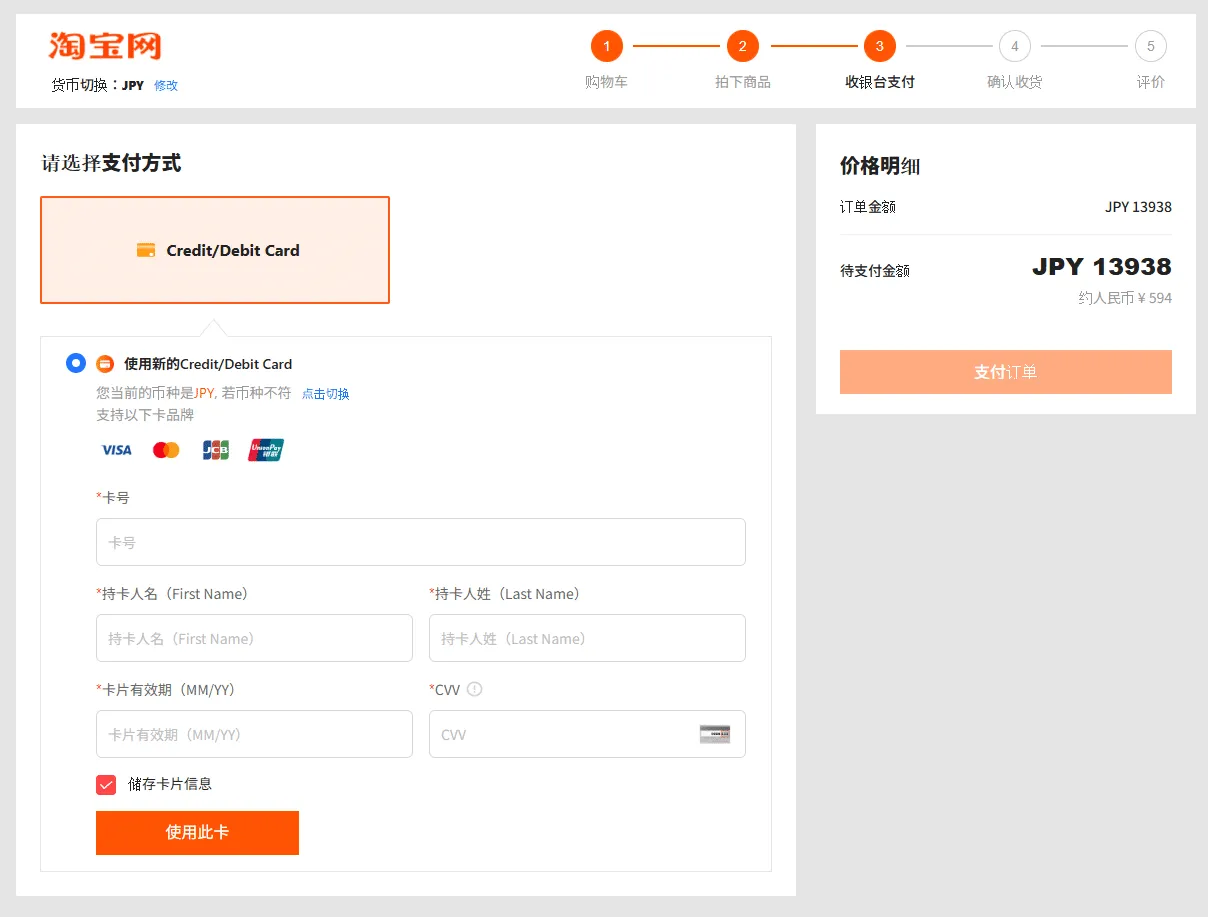Click the 卡片有效期 (MM/YY) expiry field

point(254,734)
